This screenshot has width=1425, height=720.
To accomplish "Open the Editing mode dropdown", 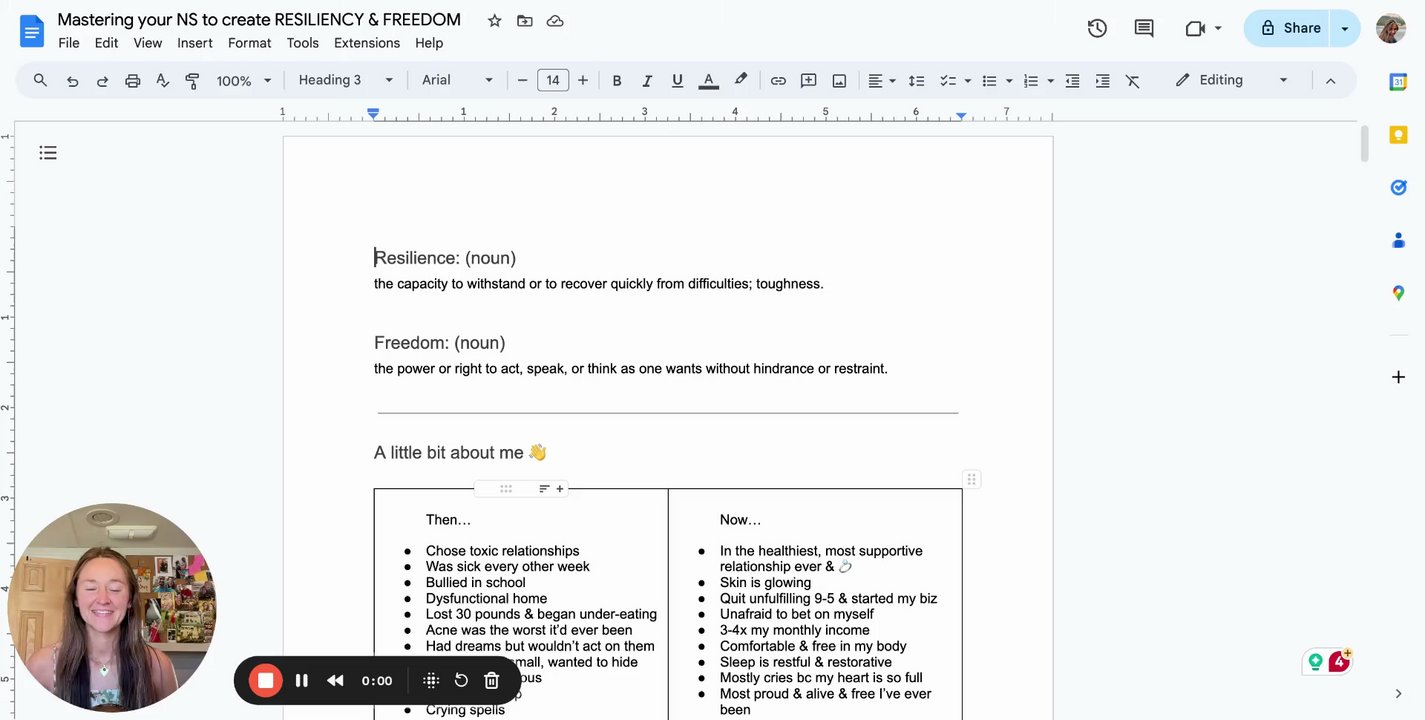I will click(1232, 80).
